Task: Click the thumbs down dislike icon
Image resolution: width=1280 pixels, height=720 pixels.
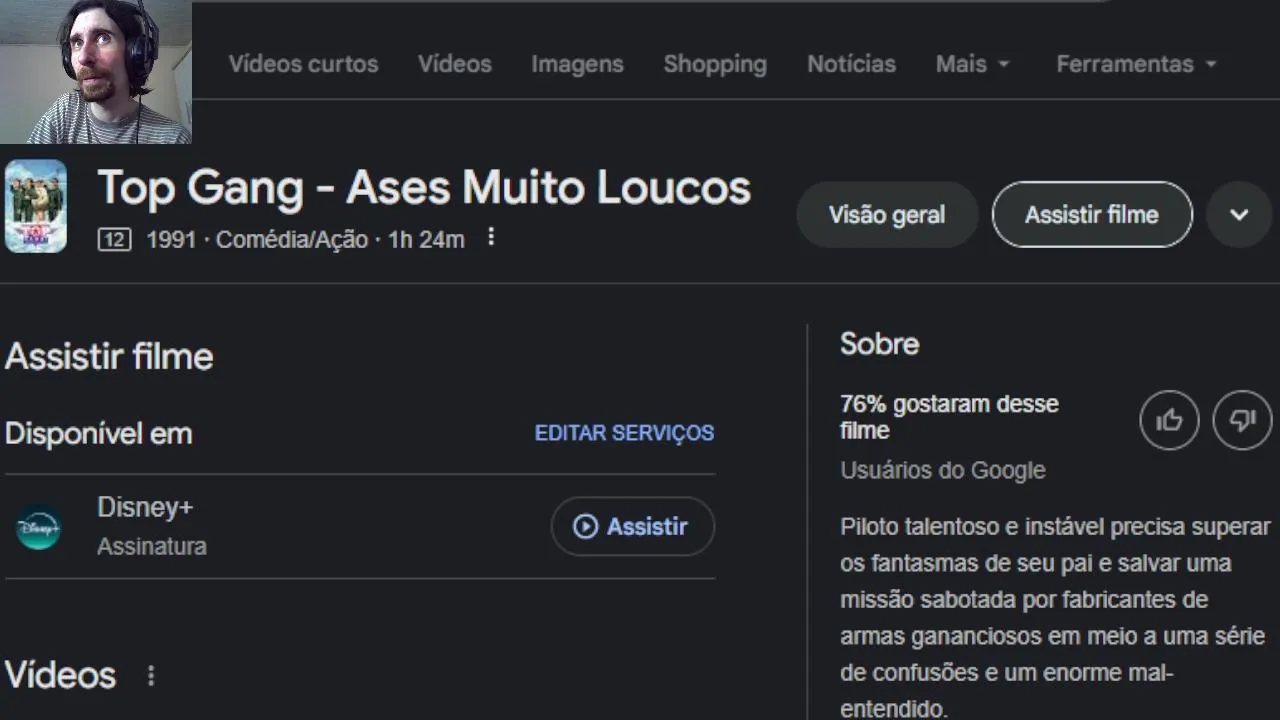Action: [1242, 420]
